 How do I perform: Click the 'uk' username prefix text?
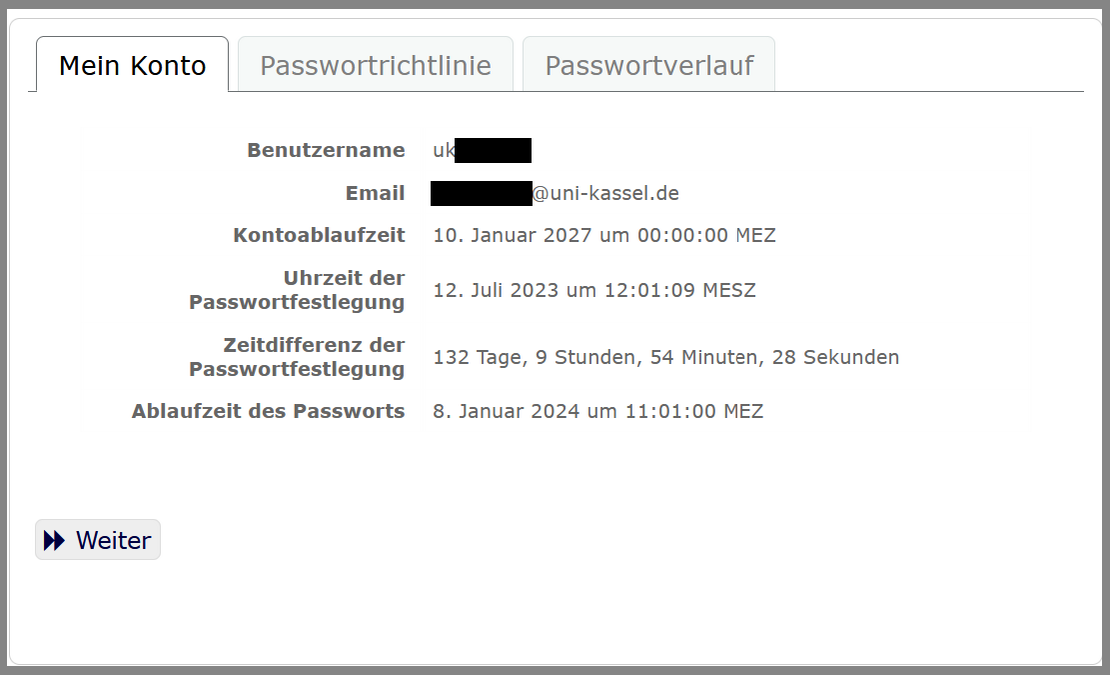(x=443, y=151)
